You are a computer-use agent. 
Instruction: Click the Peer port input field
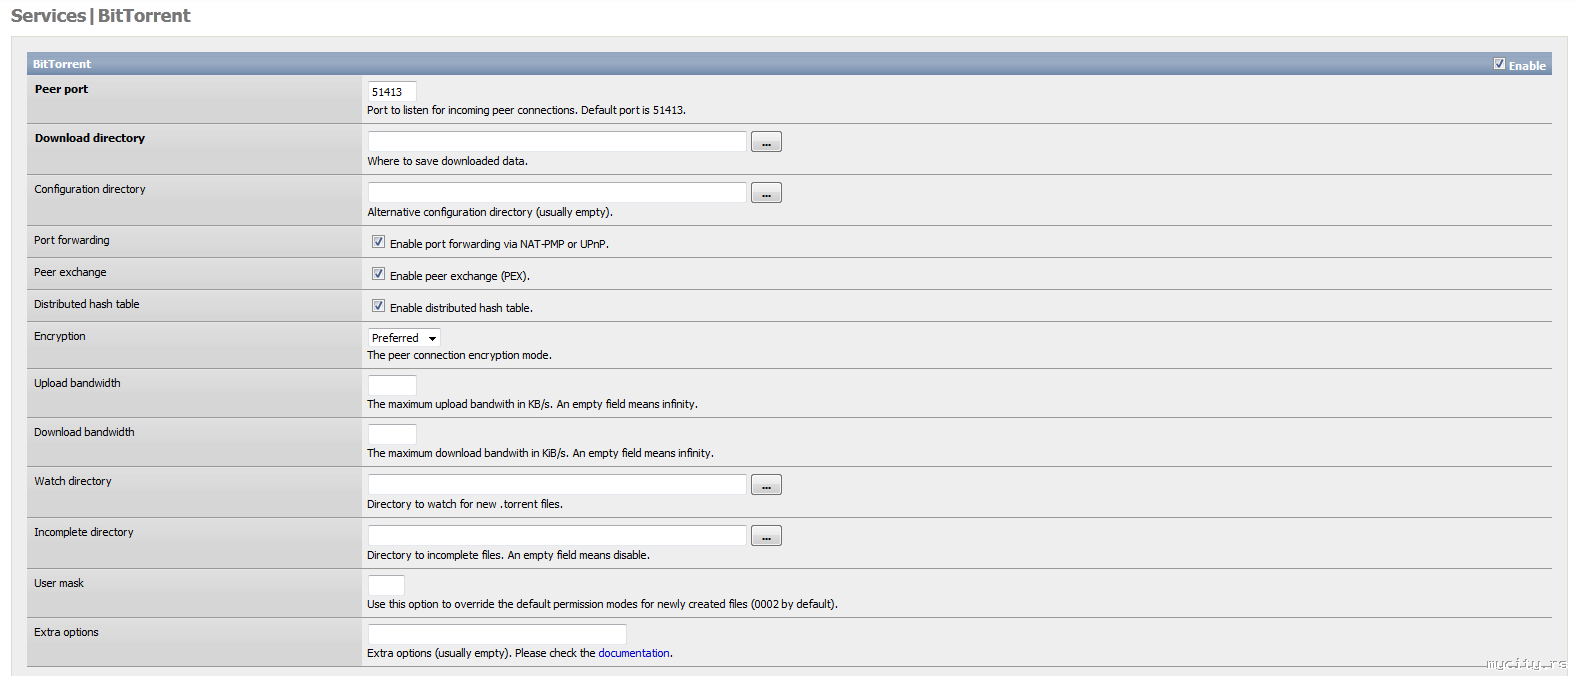click(x=392, y=92)
